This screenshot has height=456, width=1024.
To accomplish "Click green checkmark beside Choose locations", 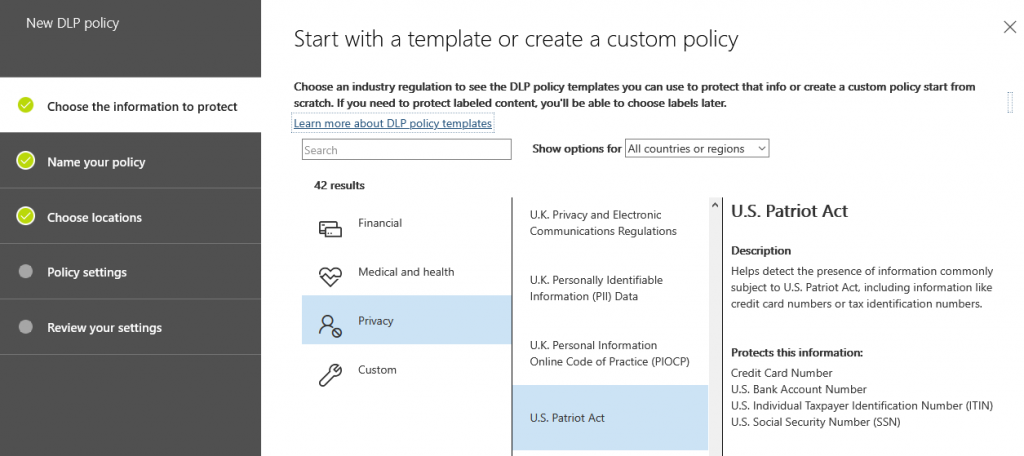I will pyautogui.click(x=26, y=217).
